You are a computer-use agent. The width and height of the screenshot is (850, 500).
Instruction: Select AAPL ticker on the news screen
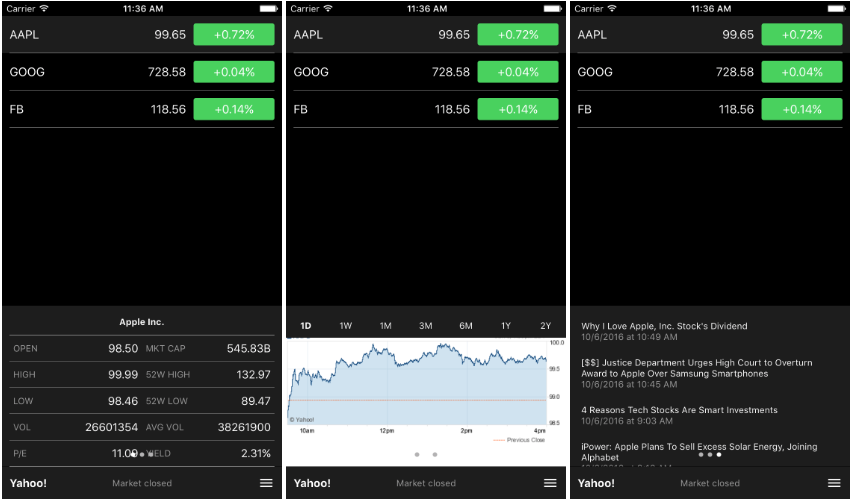592,35
